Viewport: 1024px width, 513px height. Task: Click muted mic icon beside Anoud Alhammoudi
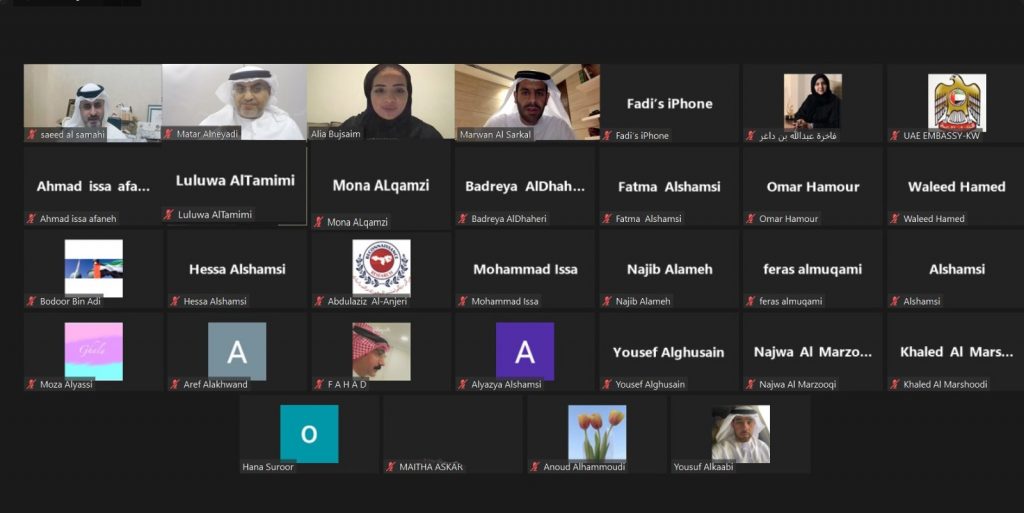click(x=535, y=467)
